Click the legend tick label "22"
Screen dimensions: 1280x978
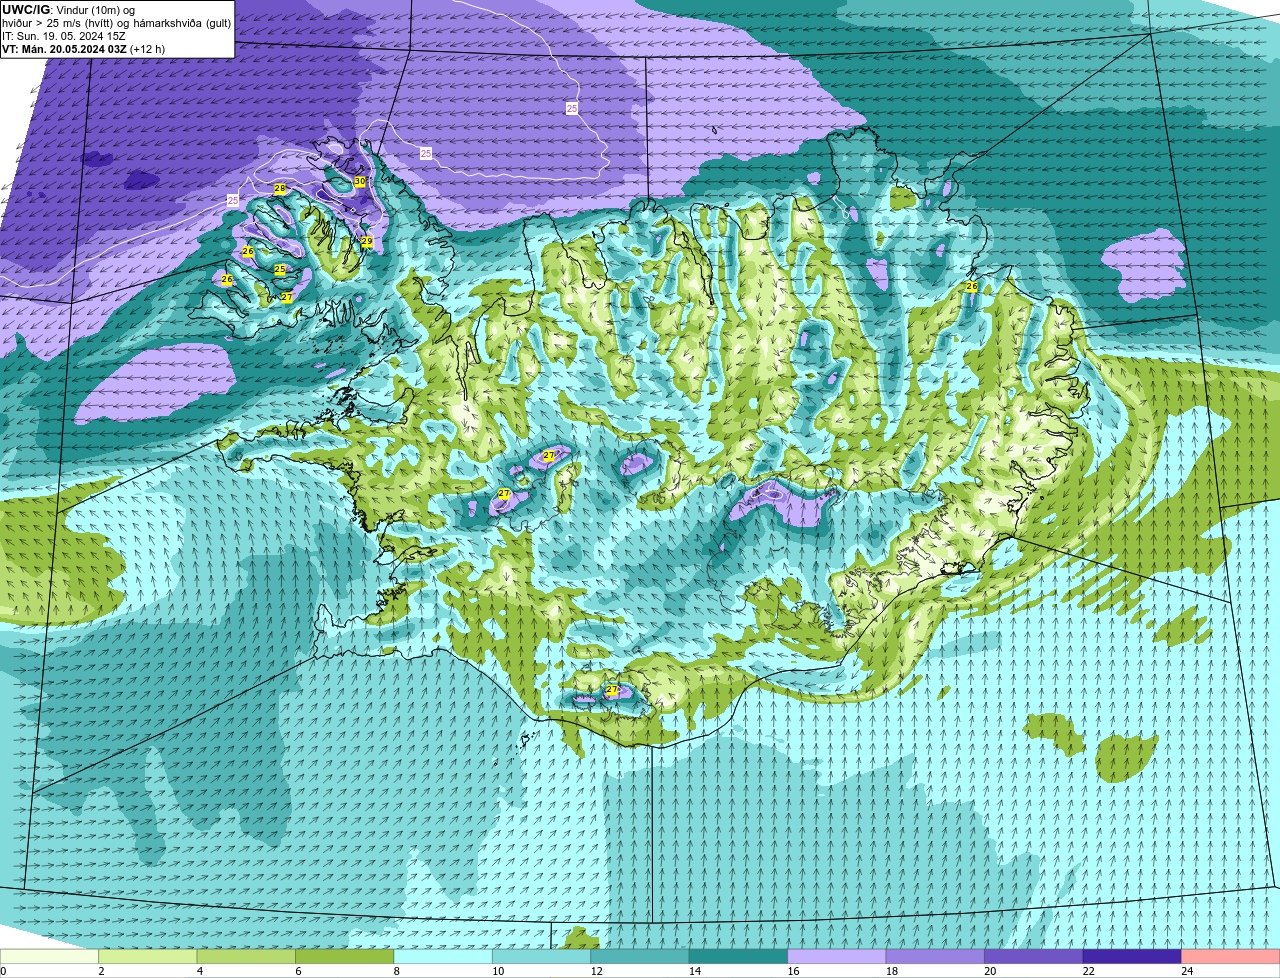1088,971
